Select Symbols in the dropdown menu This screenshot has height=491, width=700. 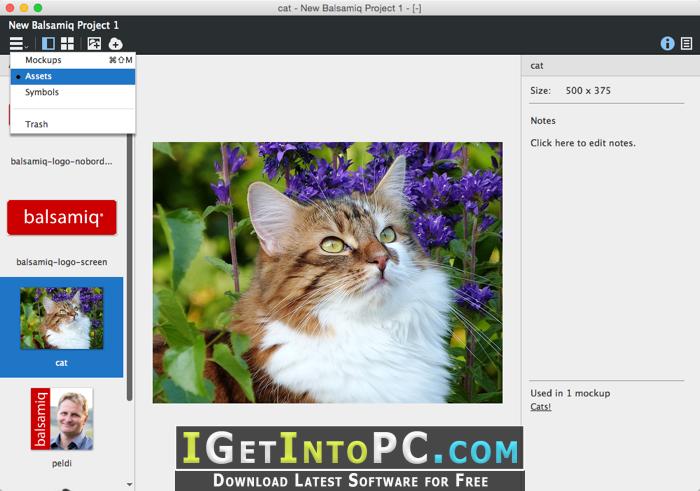click(x=73, y=92)
